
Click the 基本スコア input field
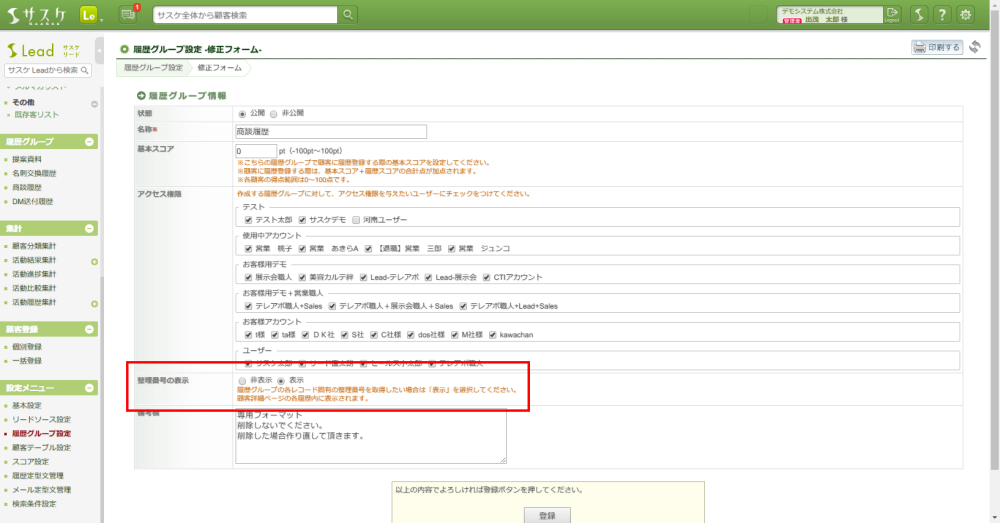point(256,151)
